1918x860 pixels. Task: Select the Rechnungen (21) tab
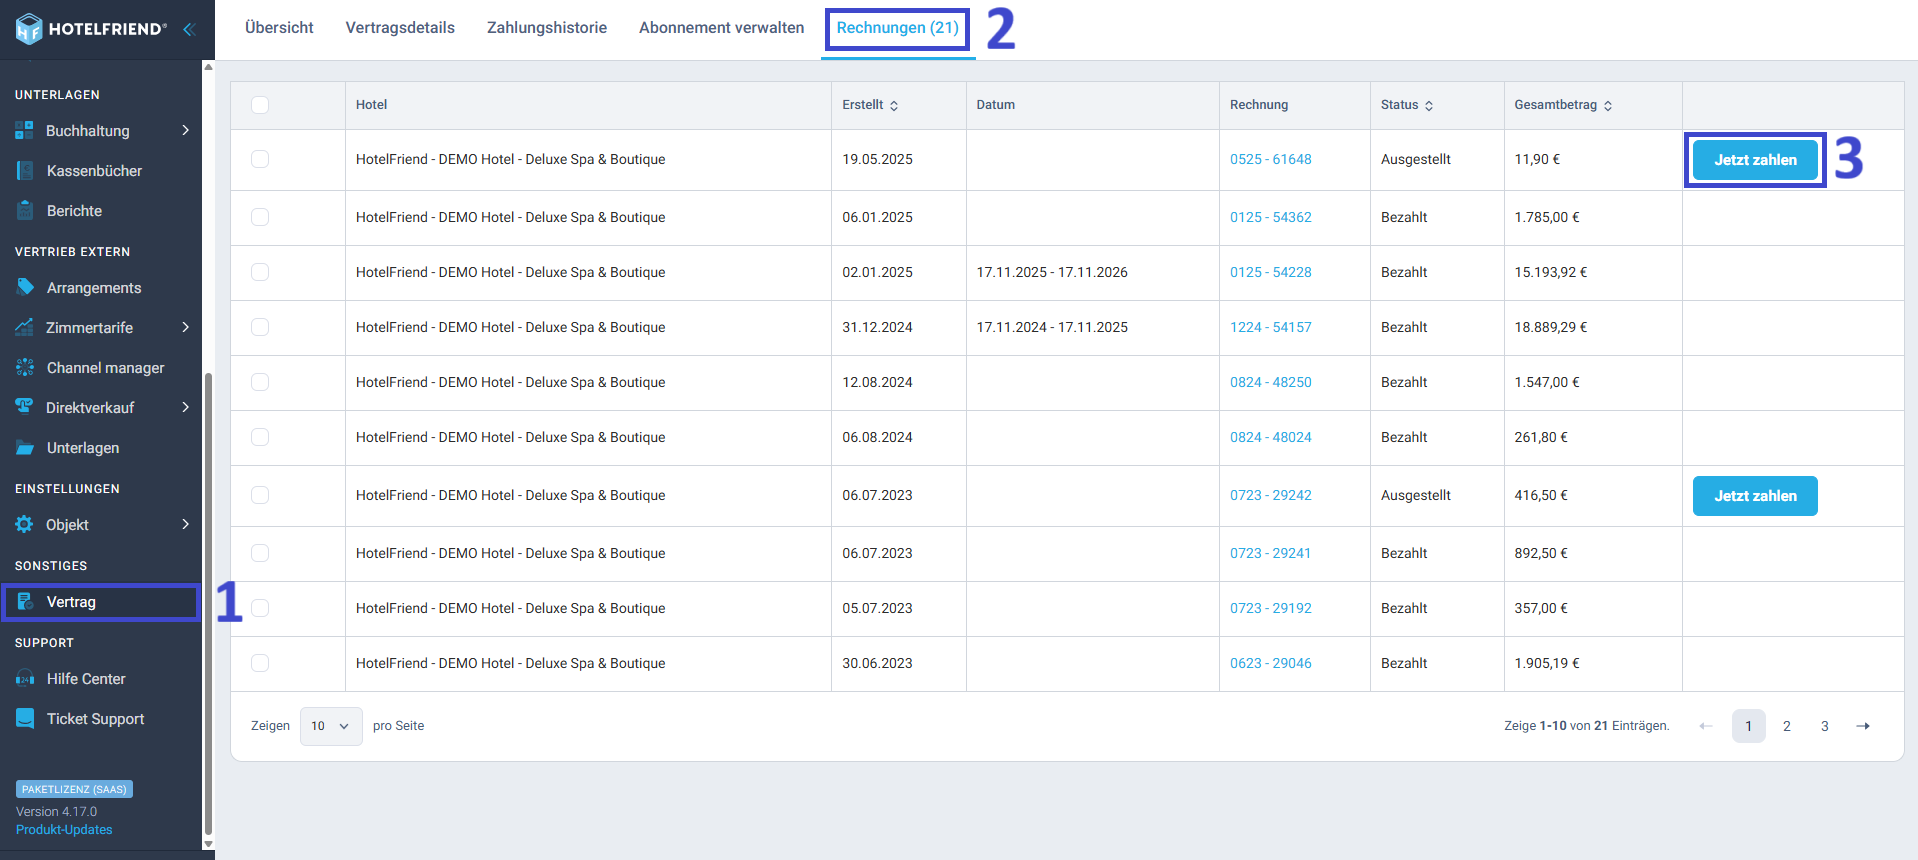[898, 28]
